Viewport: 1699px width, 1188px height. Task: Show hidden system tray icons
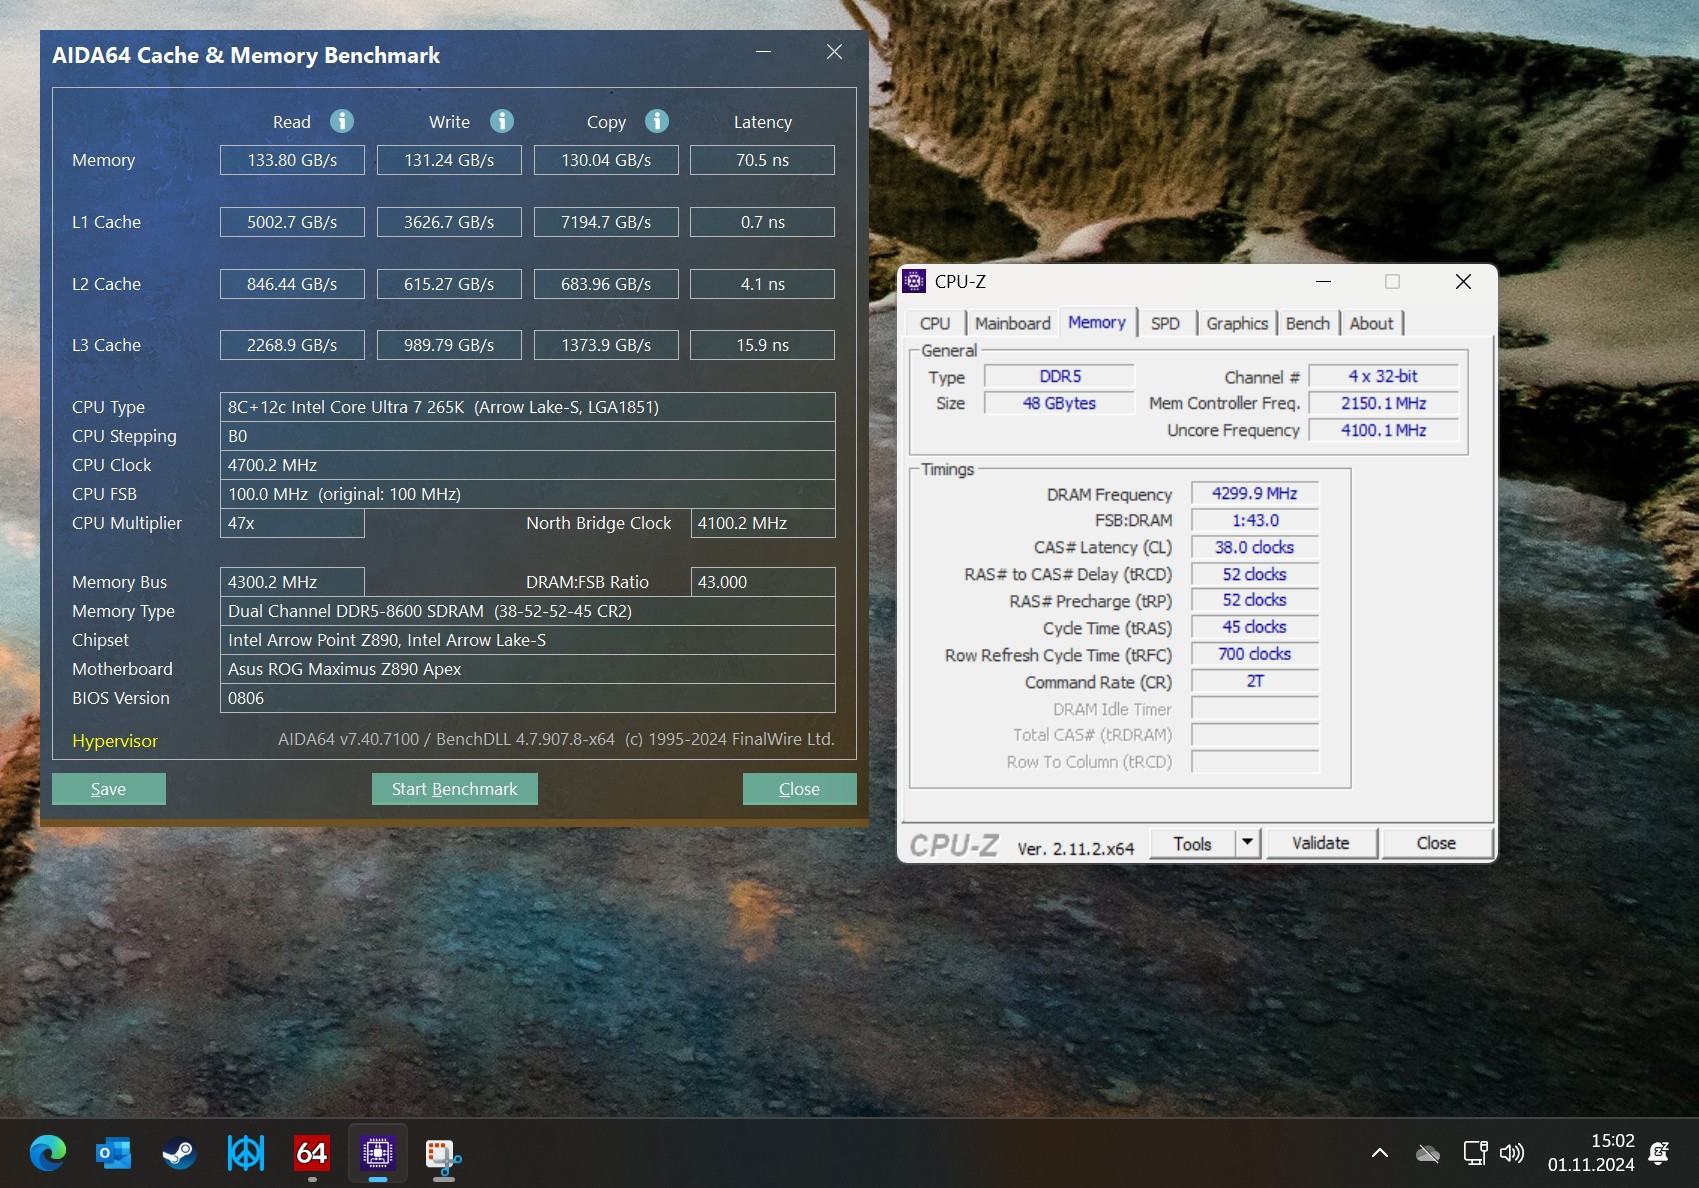point(1380,1153)
